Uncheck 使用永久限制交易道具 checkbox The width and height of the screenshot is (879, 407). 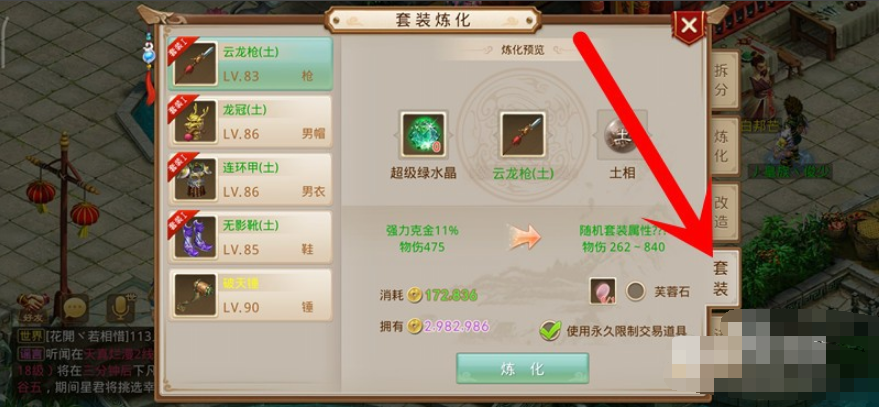click(x=550, y=330)
